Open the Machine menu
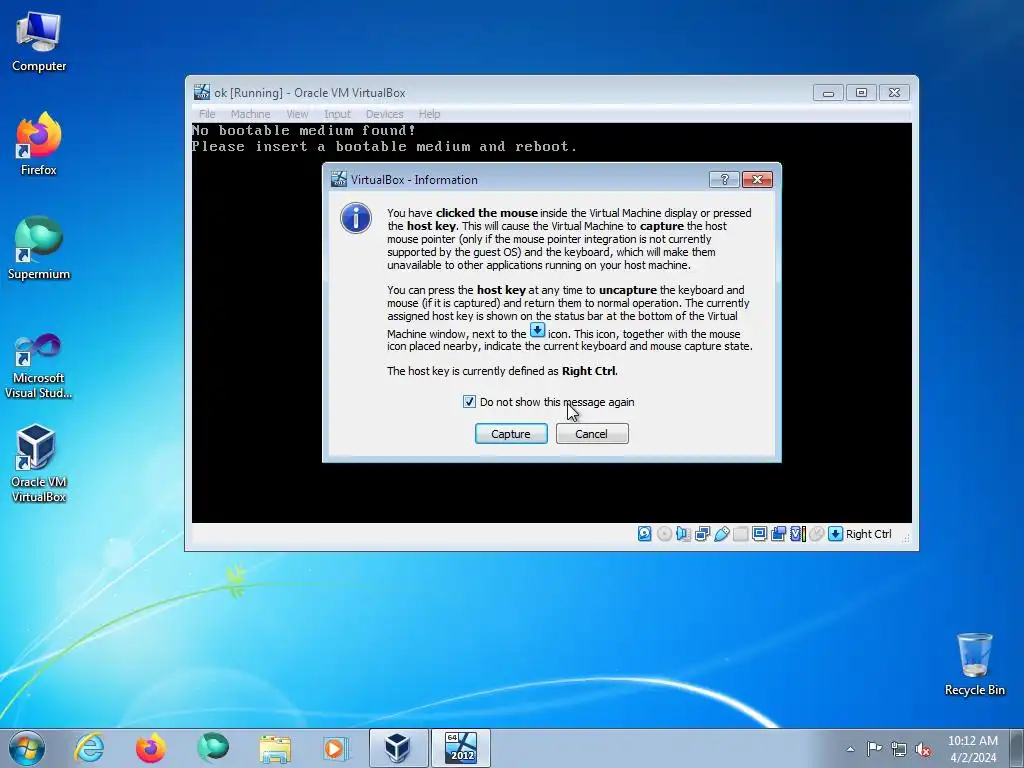 [x=250, y=114]
